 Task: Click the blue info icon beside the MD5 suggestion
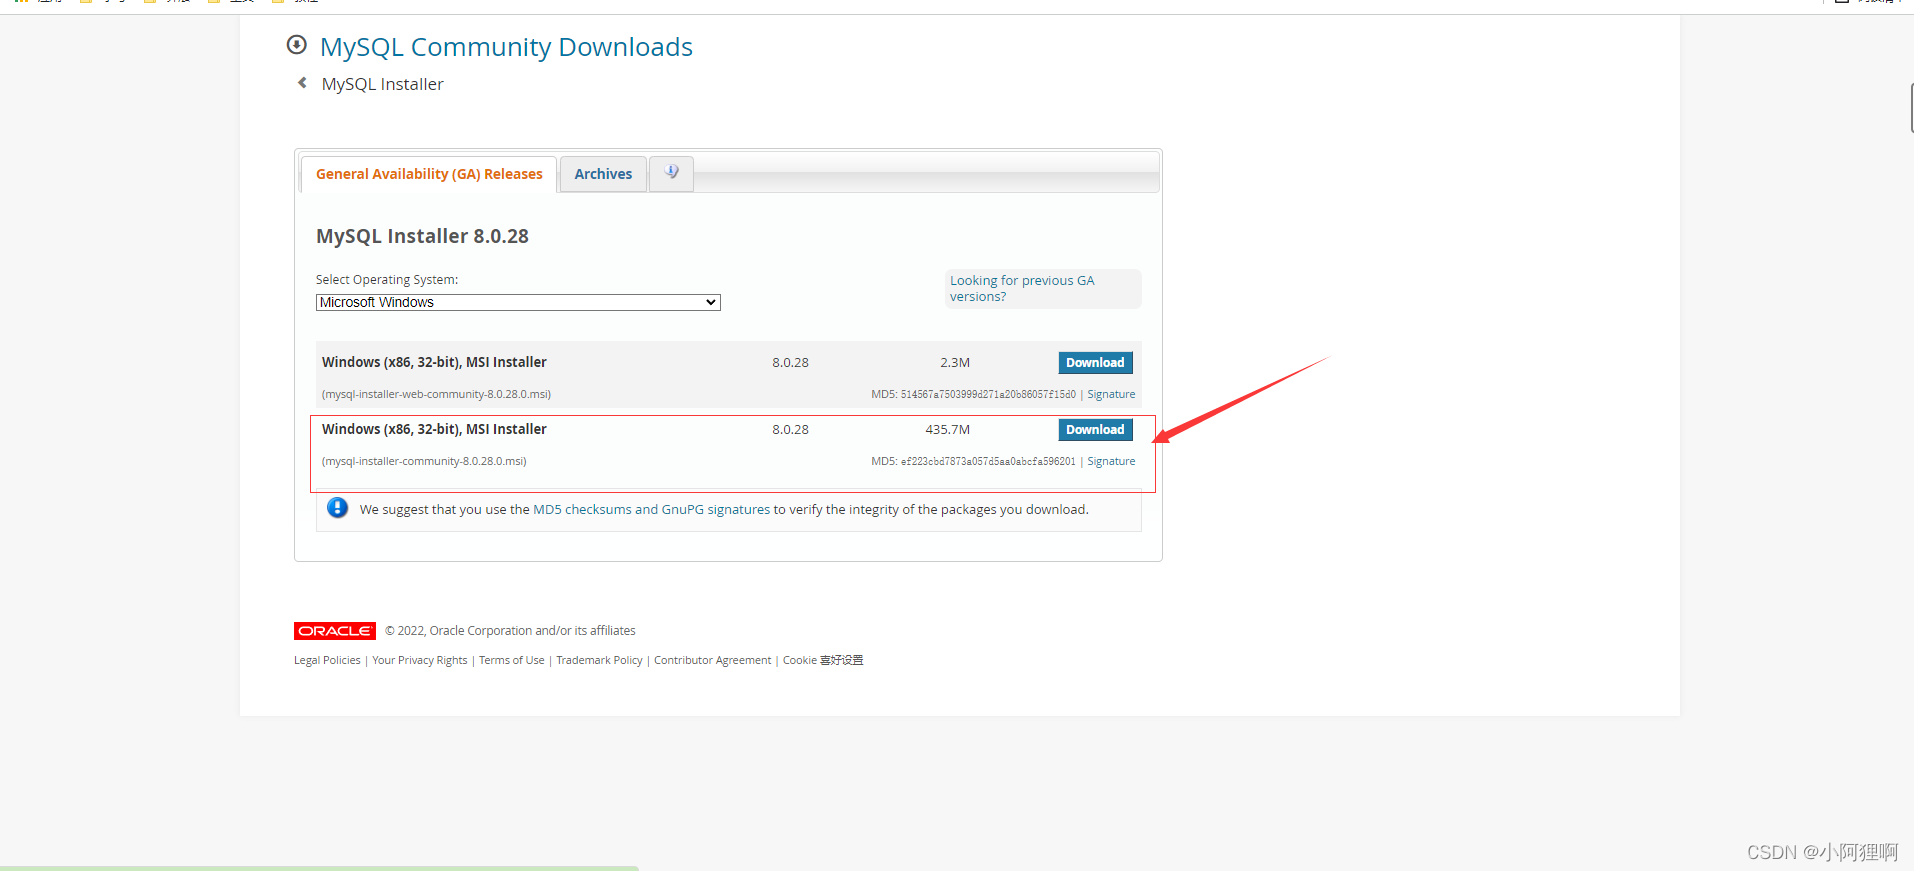click(338, 508)
